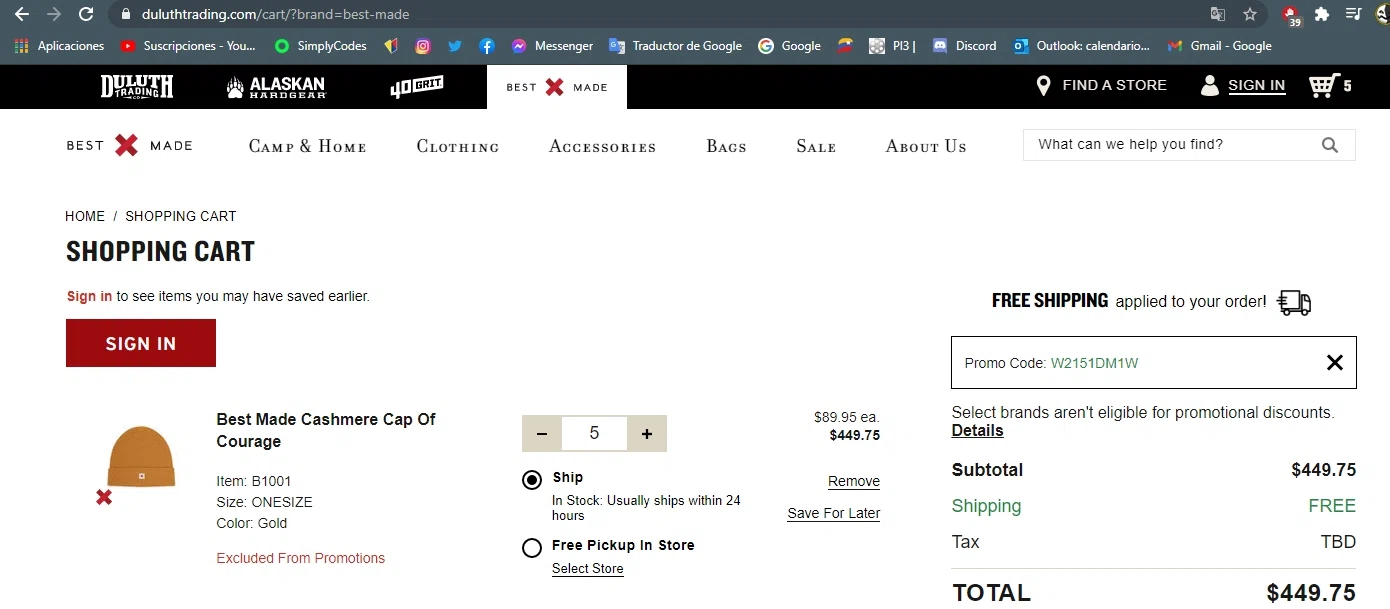Click the quantity field showing 5
The width and height of the screenshot is (1390, 609).
tap(594, 434)
